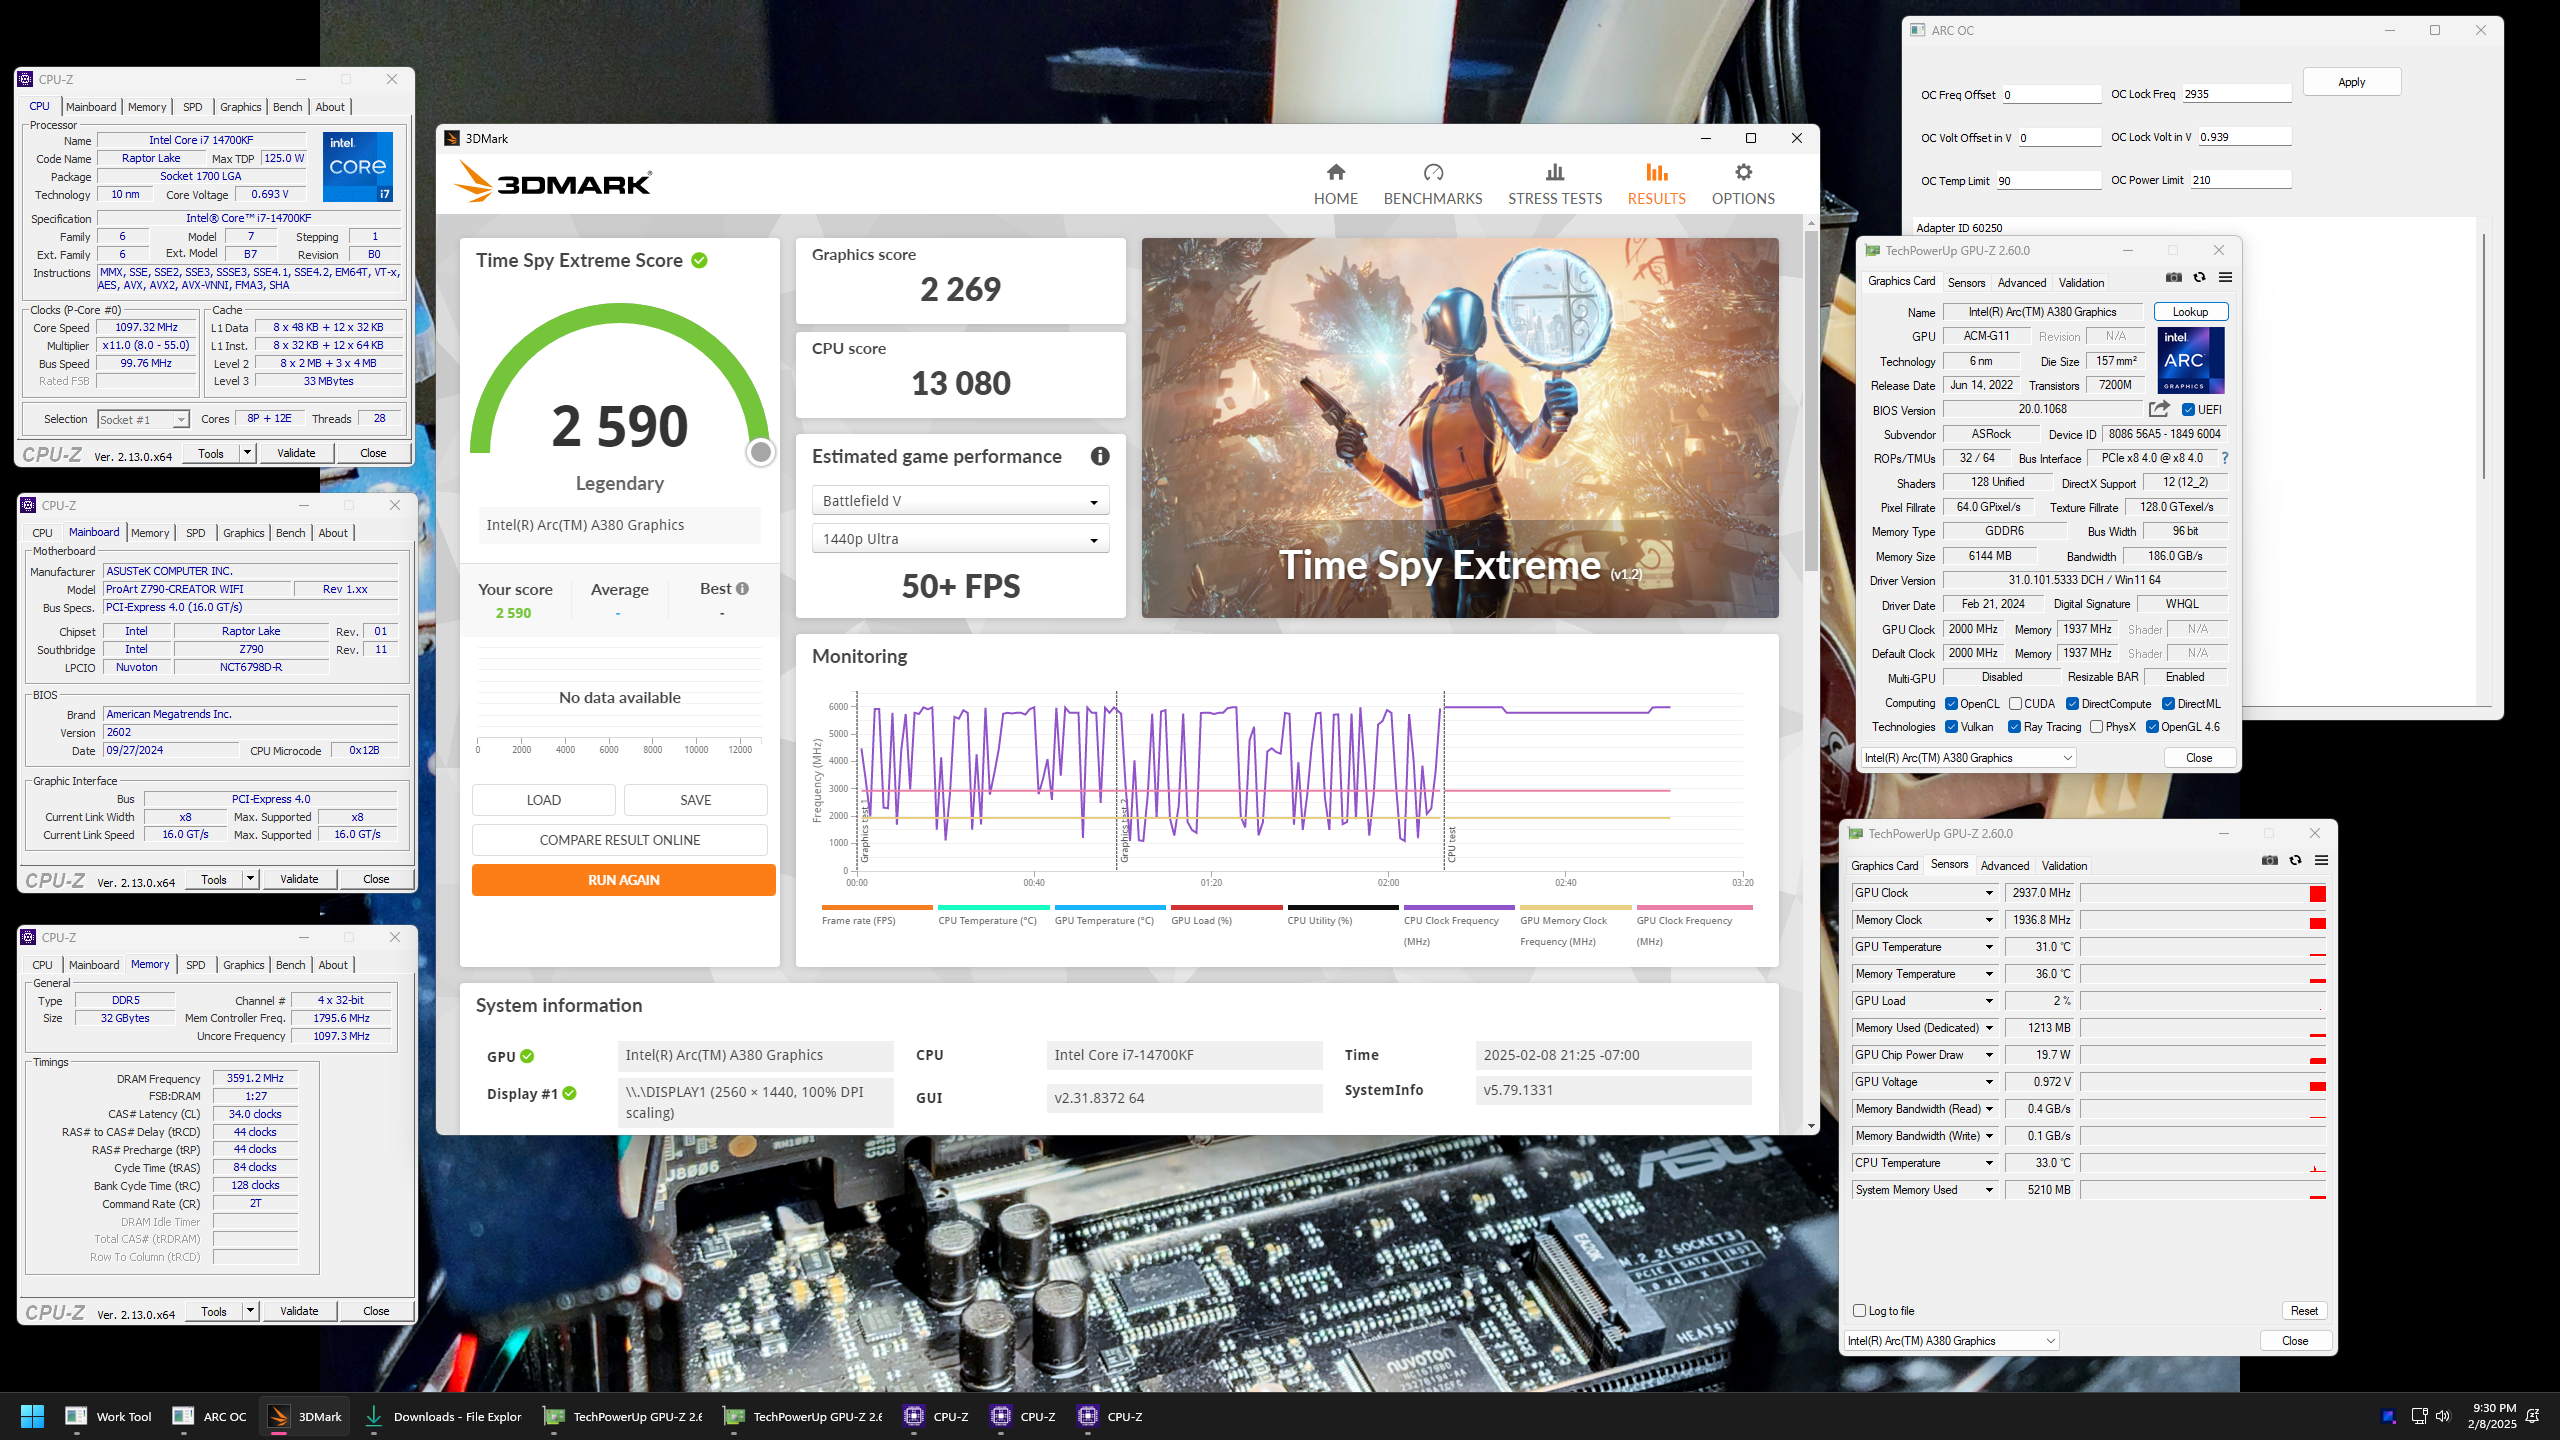Click the OC Power Limit input field
Image resolution: width=2560 pixels, height=1440 pixels.
click(2240, 180)
